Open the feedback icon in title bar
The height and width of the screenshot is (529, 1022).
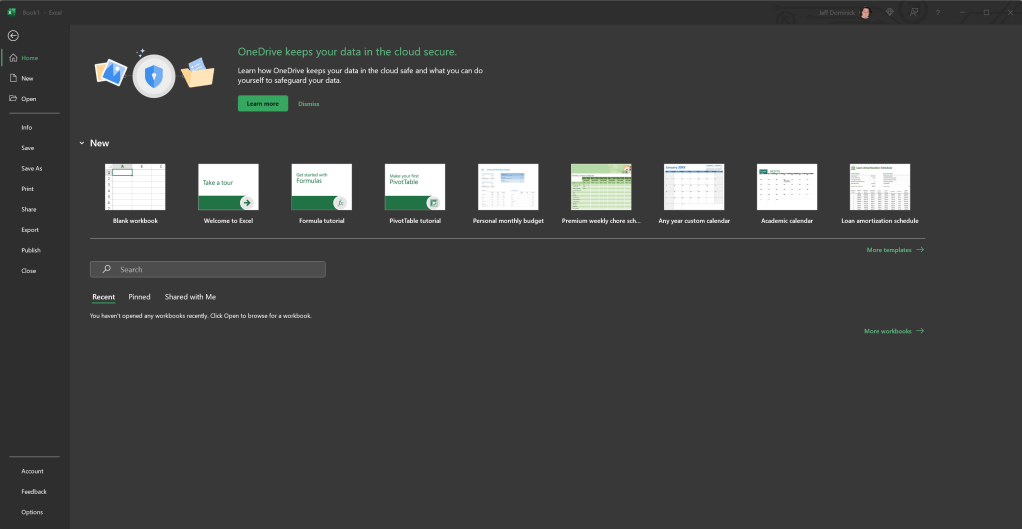point(912,12)
